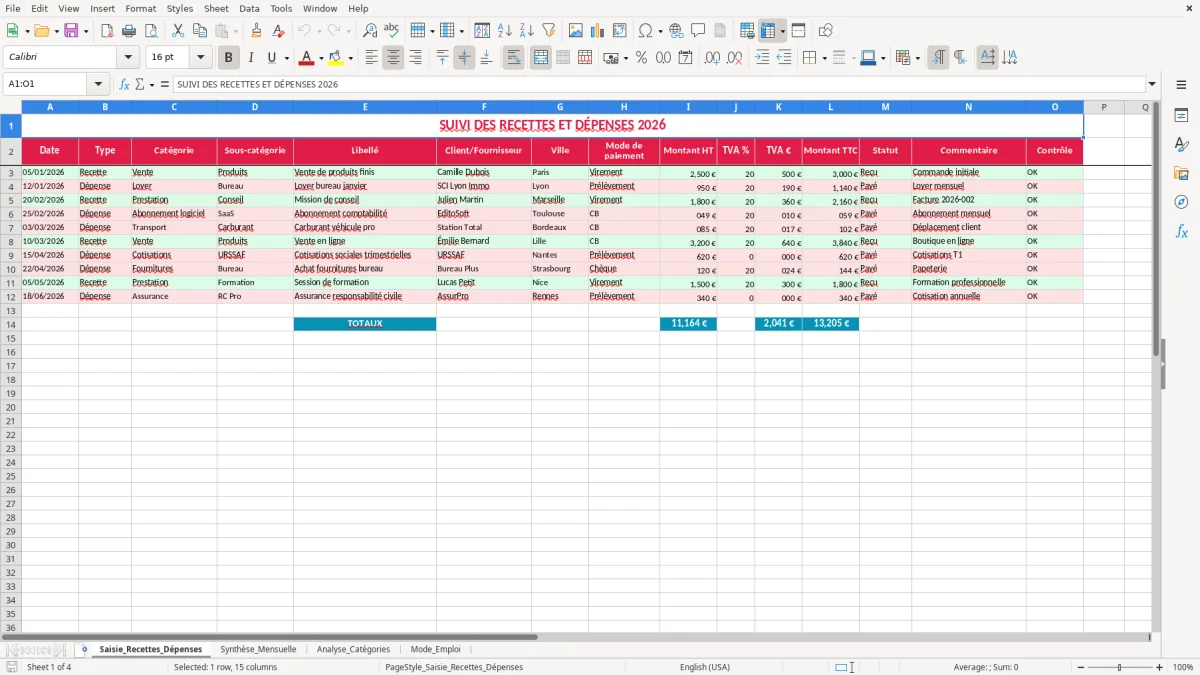The width and height of the screenshot is (1200, 675).
Task: Select row header 14
Action: 11,324
